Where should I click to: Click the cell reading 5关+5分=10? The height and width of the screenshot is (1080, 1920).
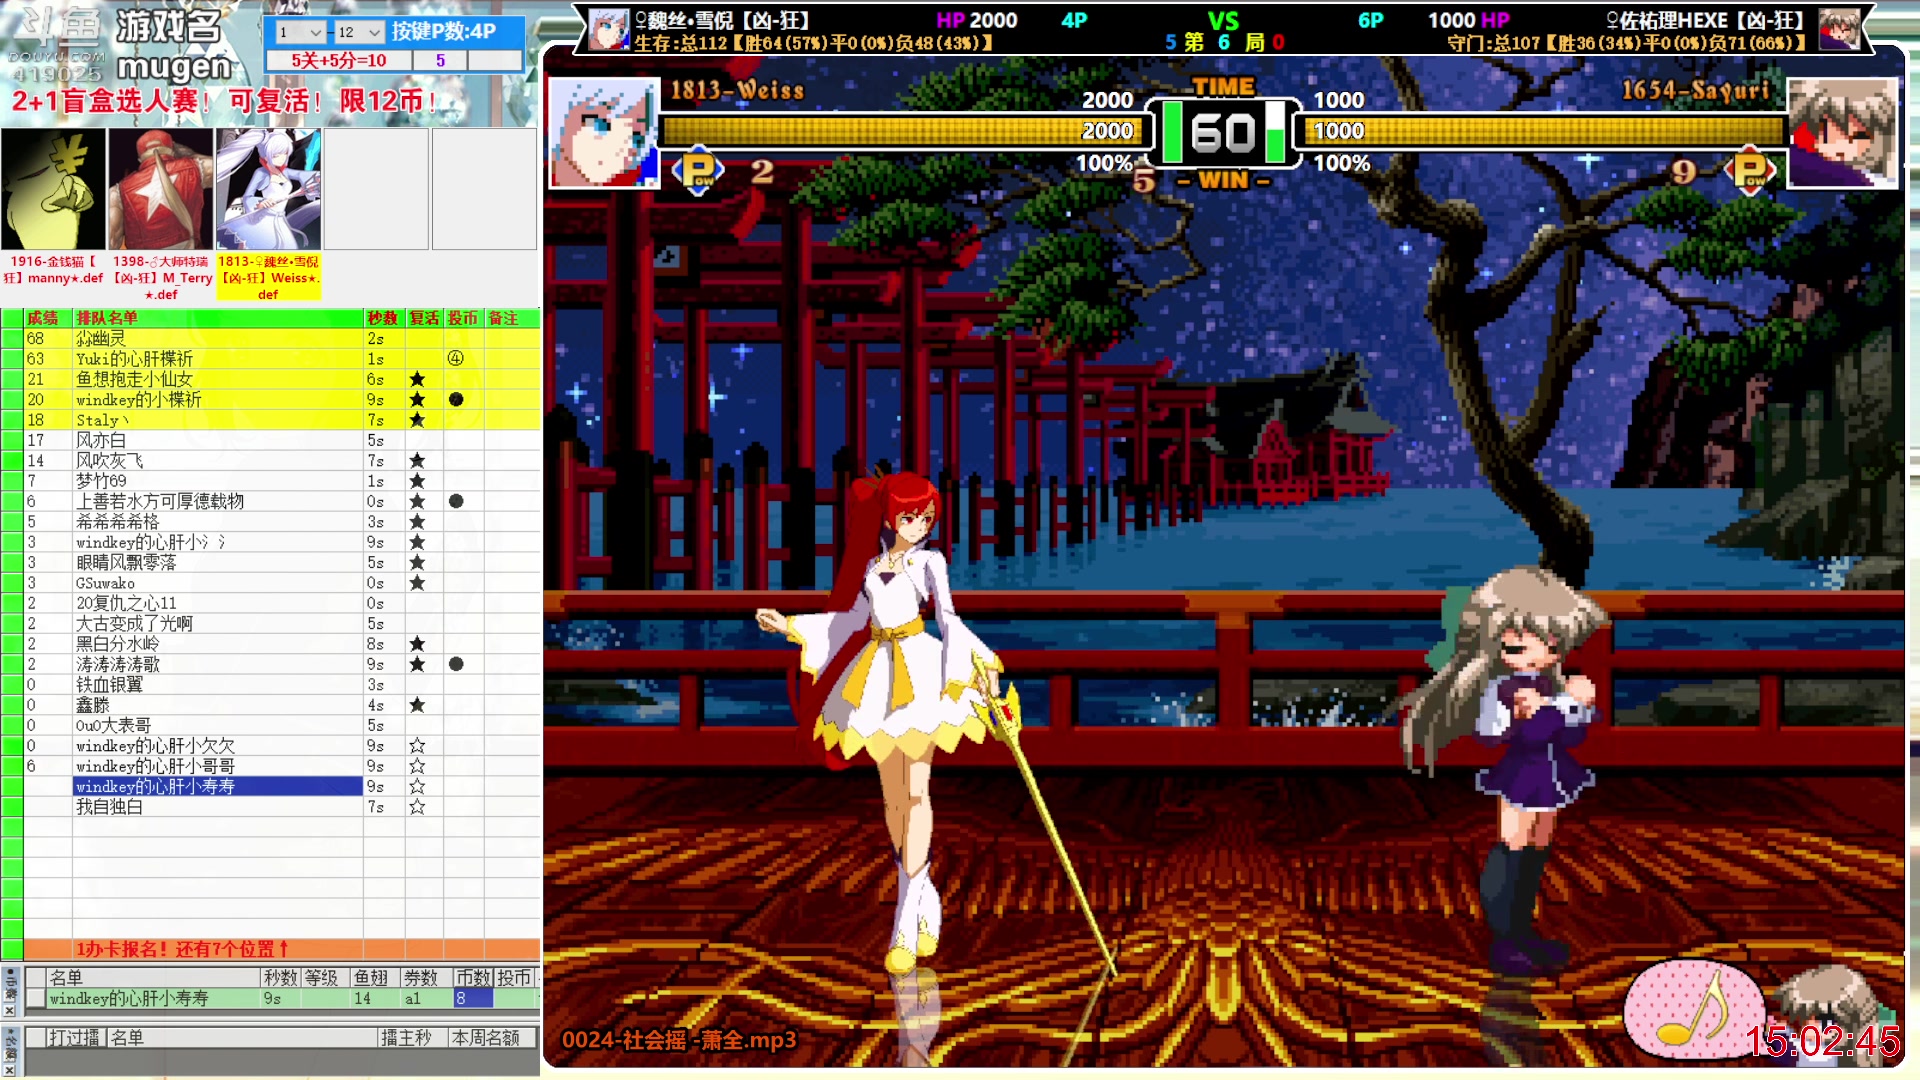tap(339, 60)
